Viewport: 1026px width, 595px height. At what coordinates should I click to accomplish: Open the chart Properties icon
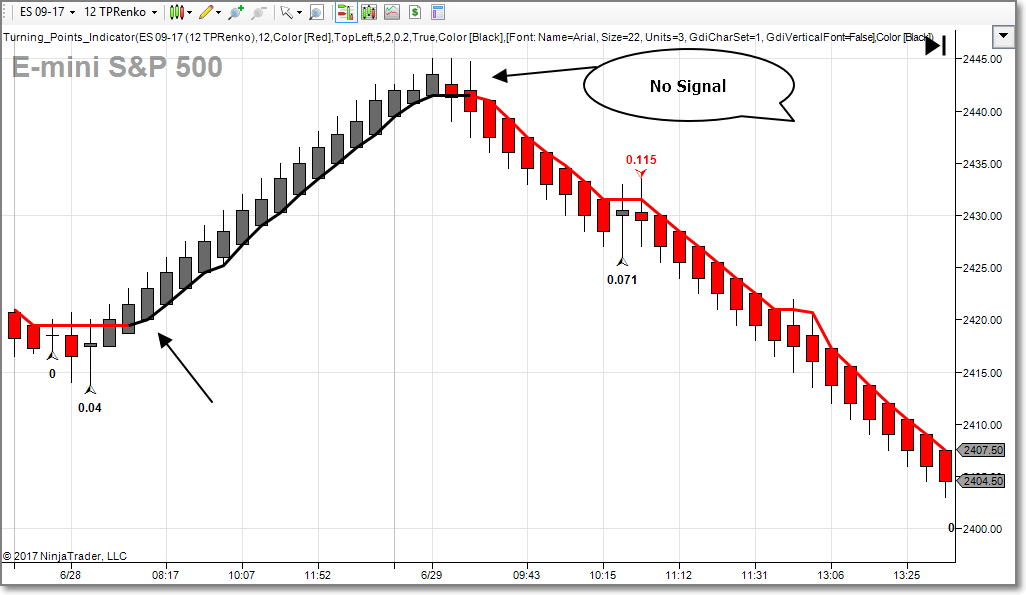[x=437, y=12]
